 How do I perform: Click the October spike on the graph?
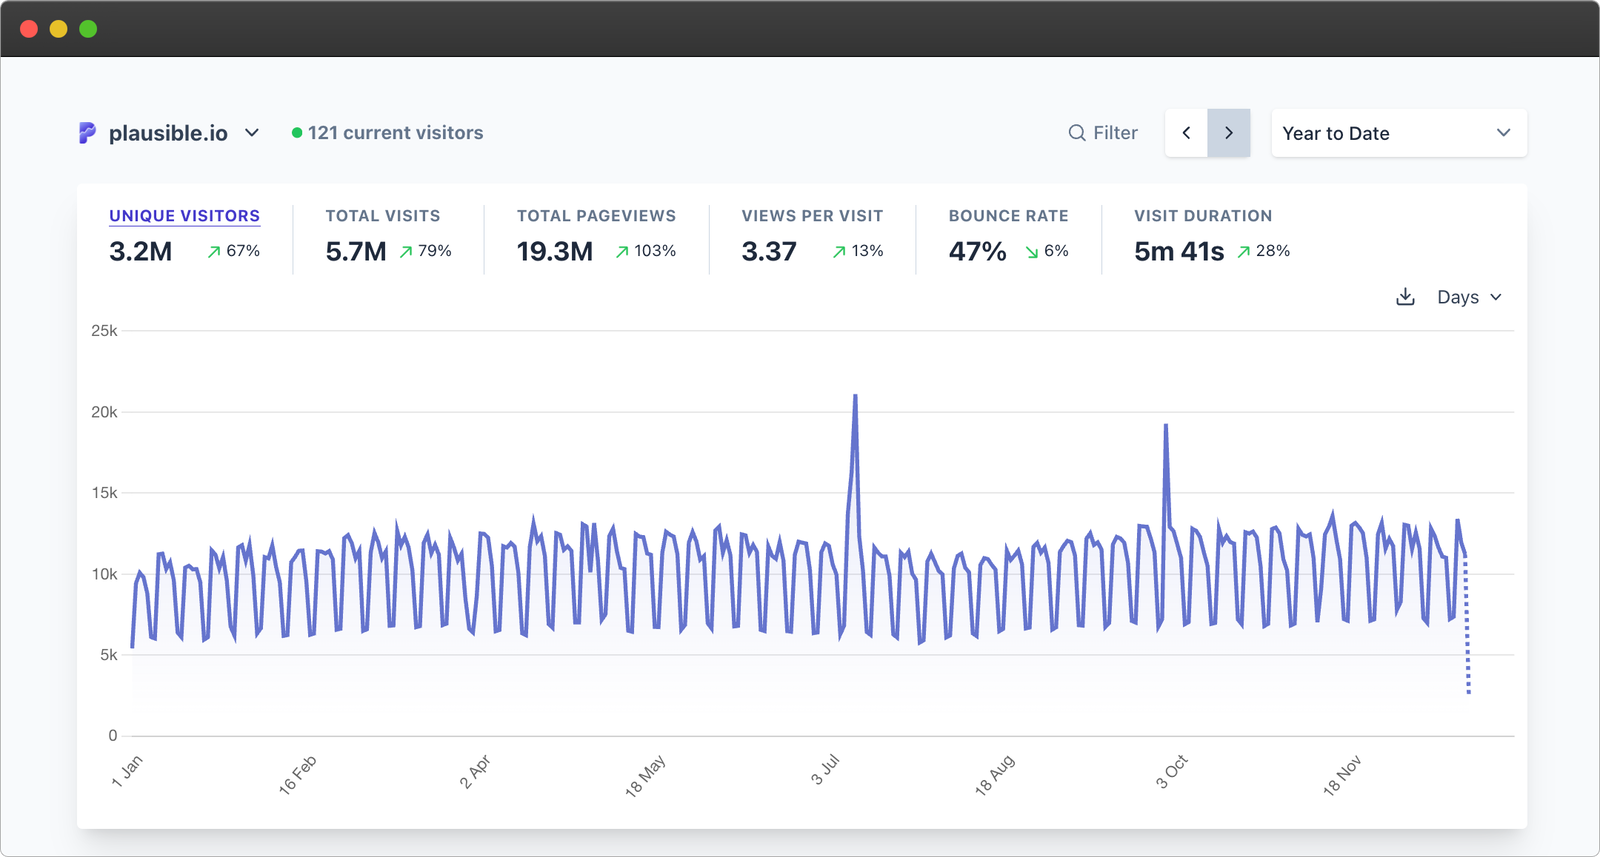click(x=1165, y=426)
